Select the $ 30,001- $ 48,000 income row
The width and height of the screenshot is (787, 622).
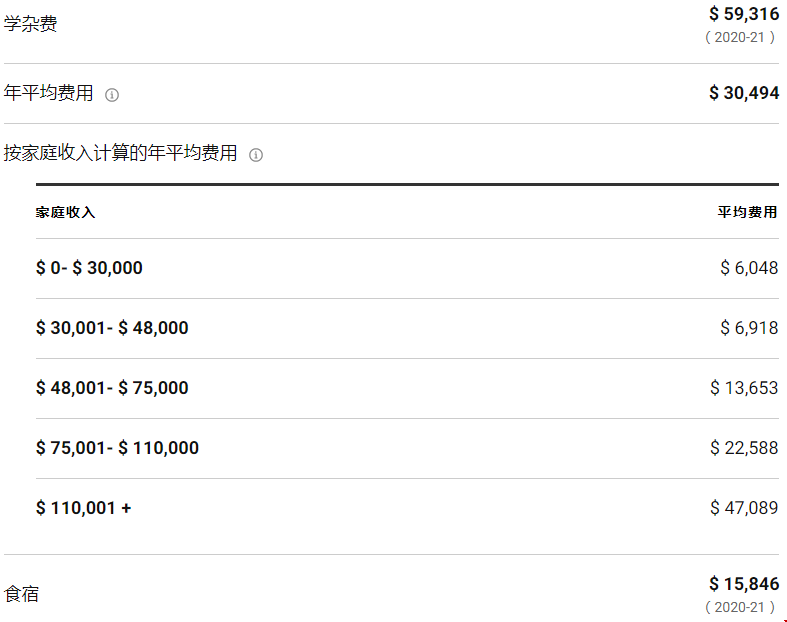click(407, 328)
